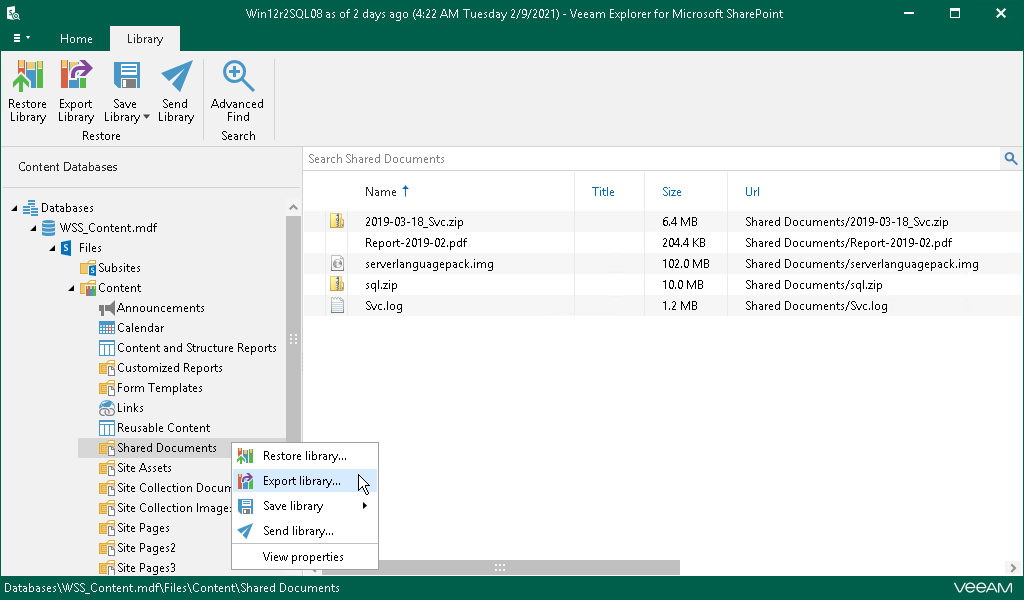Select View properties in context menu
1024x600 pixels.
[305, 557]
